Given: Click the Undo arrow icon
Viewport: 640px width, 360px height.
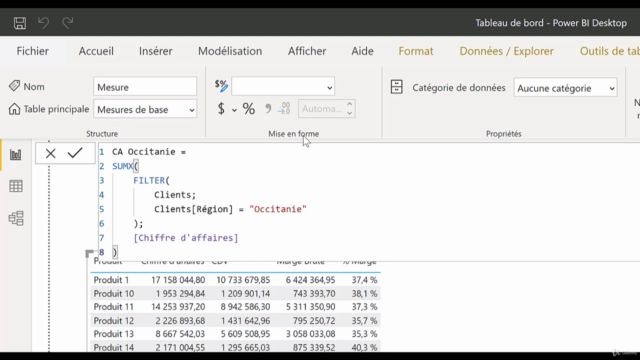Looking at the screenshot, I should 43,23.
